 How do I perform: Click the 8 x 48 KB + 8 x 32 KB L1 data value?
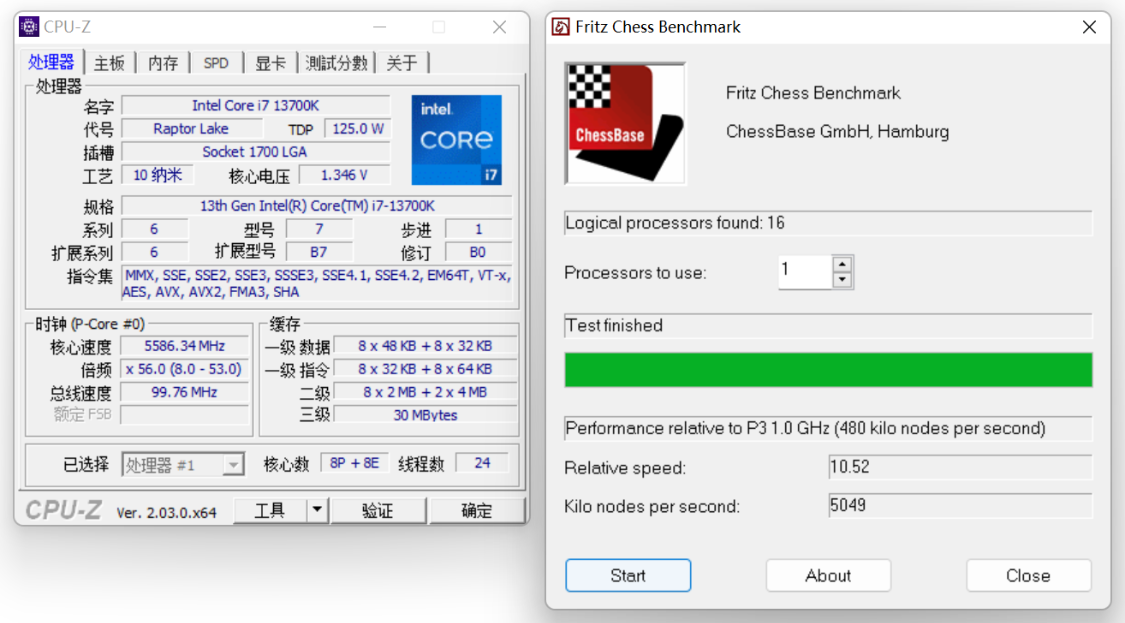pyautogui.click(x=425, y=346)
